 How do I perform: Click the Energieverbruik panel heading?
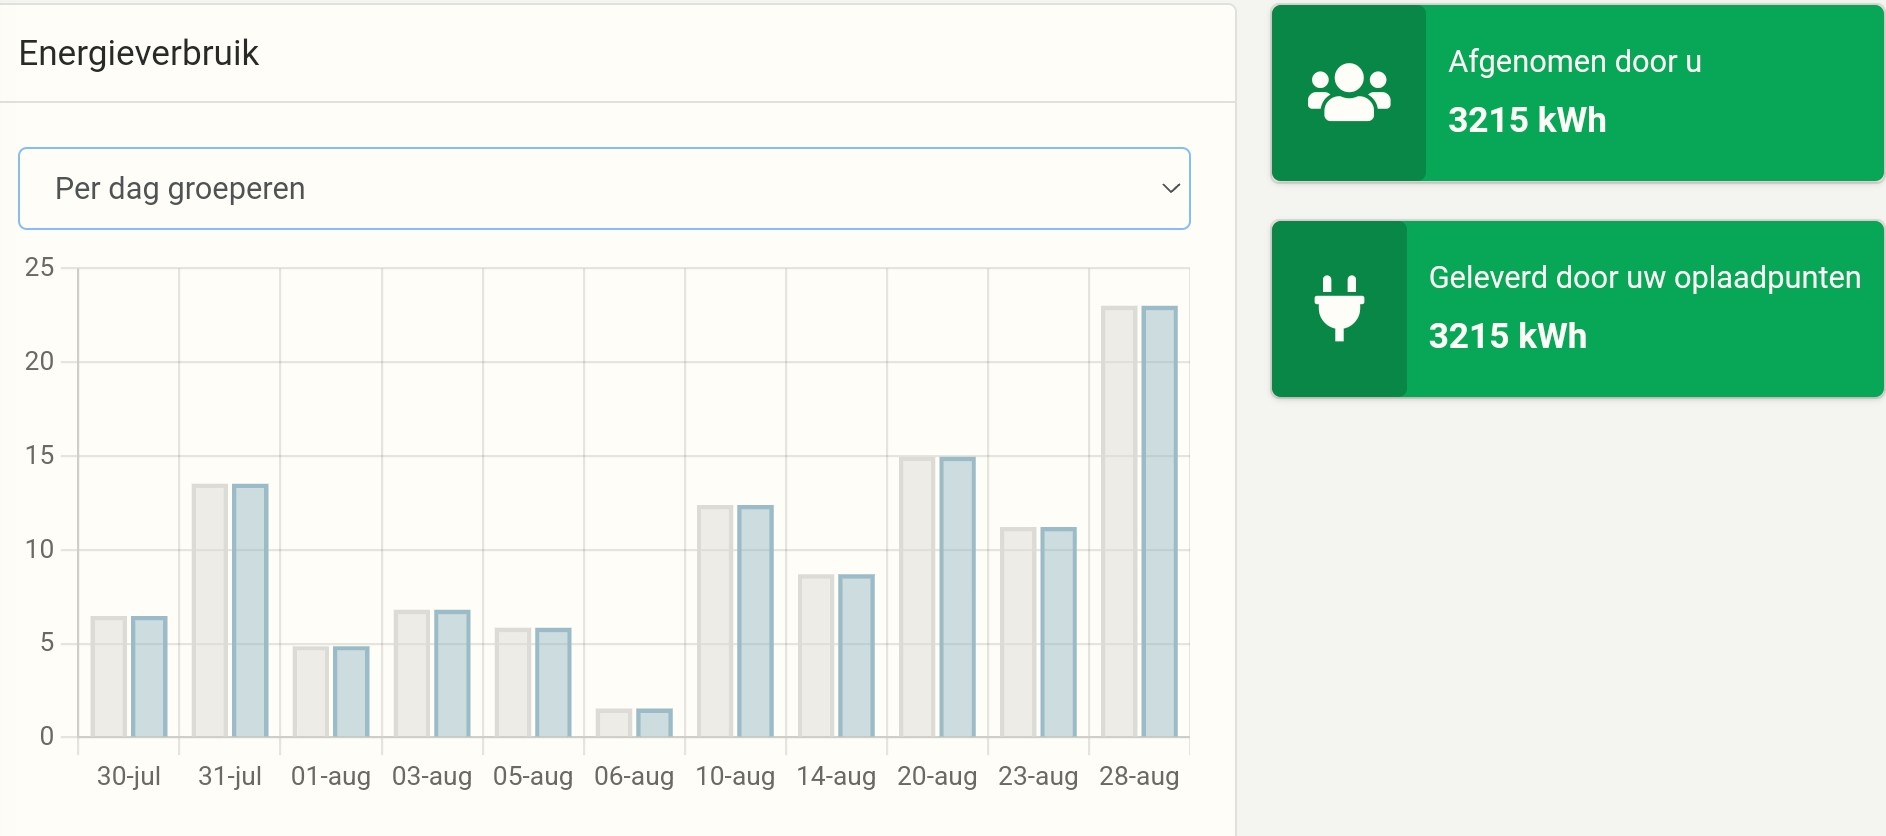(x=139, y=53)
